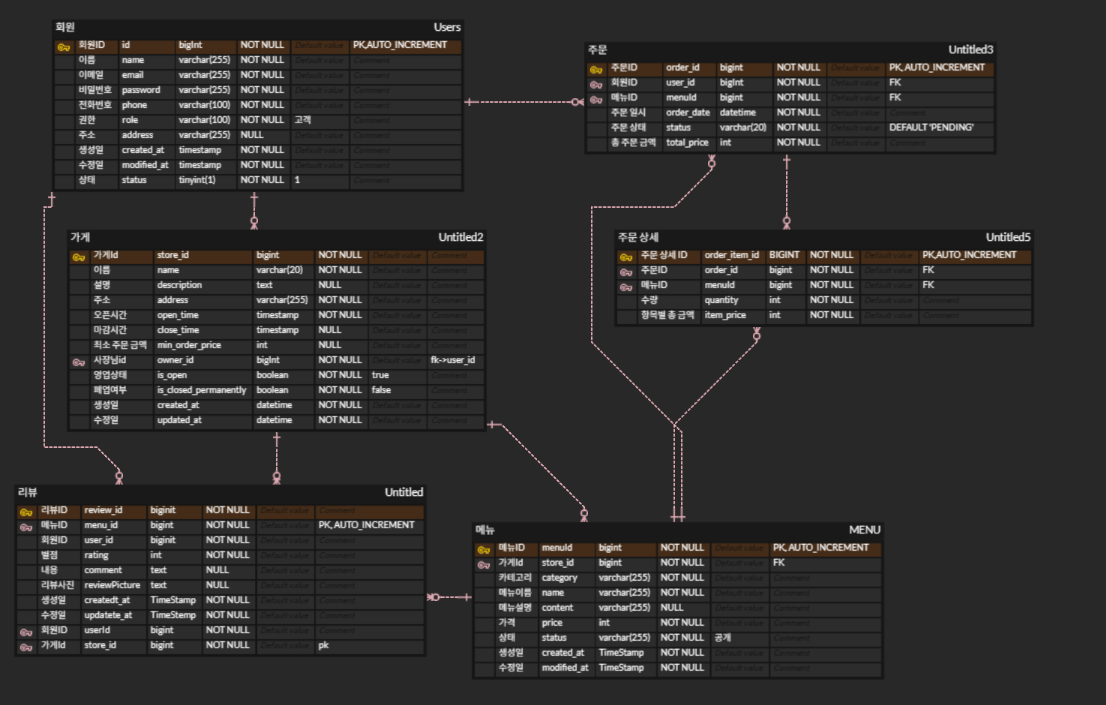Click the 회원 logical table title
This screenshot has height=705, width=1106.
[65, 27]
